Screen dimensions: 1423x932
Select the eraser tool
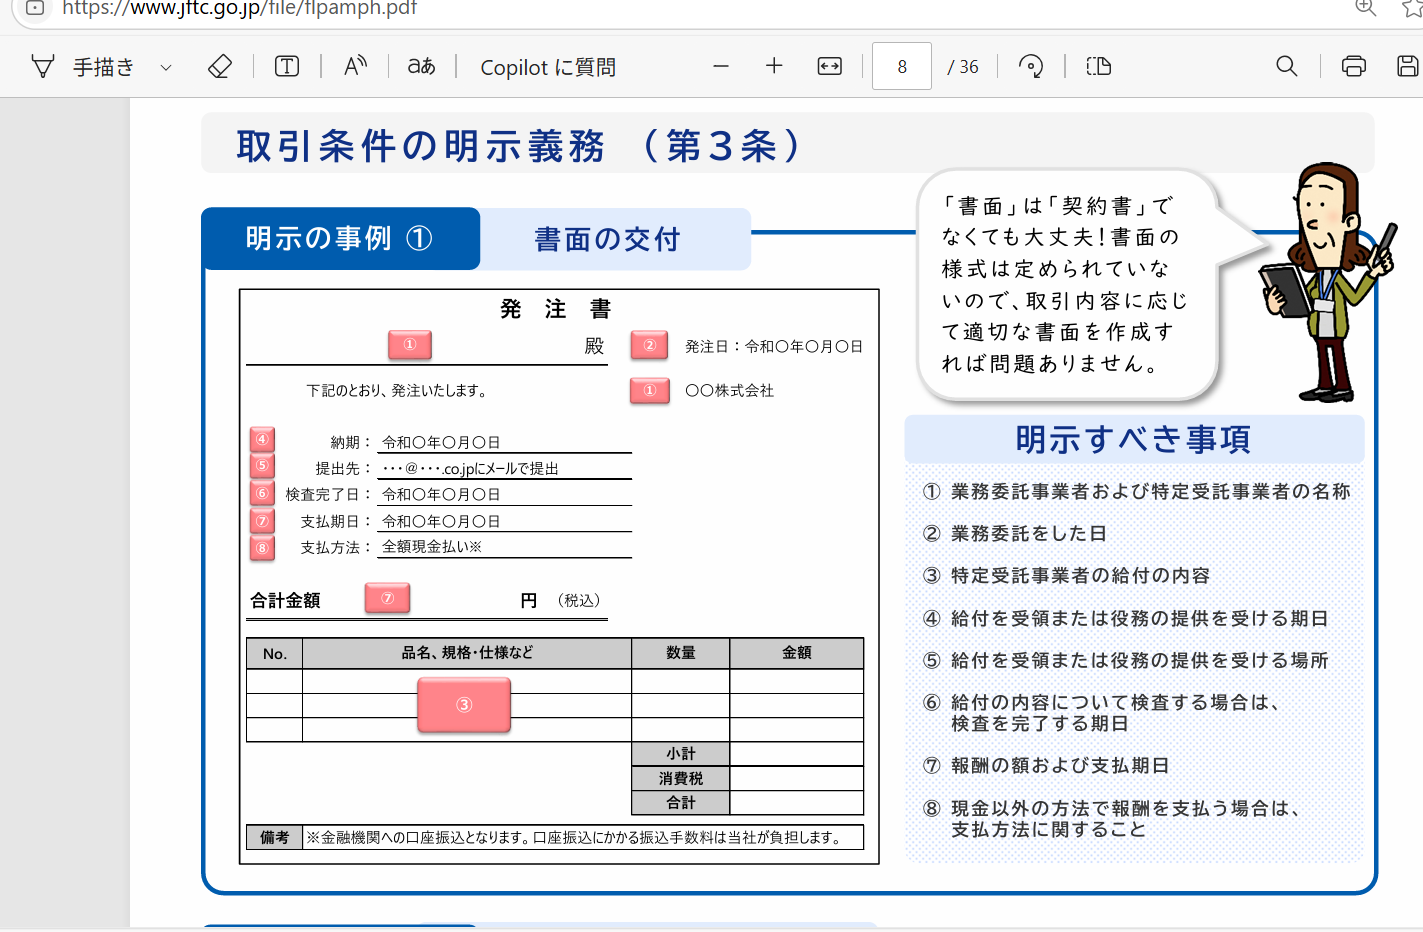220,67
